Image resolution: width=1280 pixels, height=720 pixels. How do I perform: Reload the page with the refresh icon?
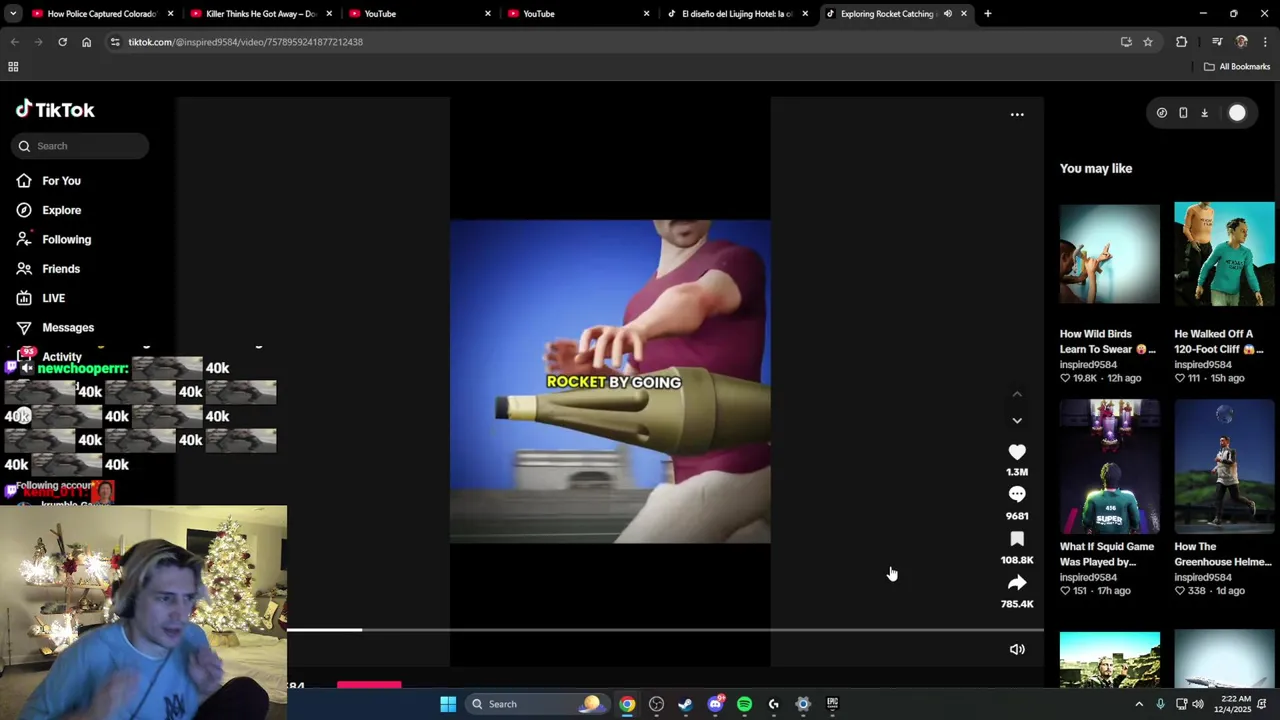click(62, 42)
